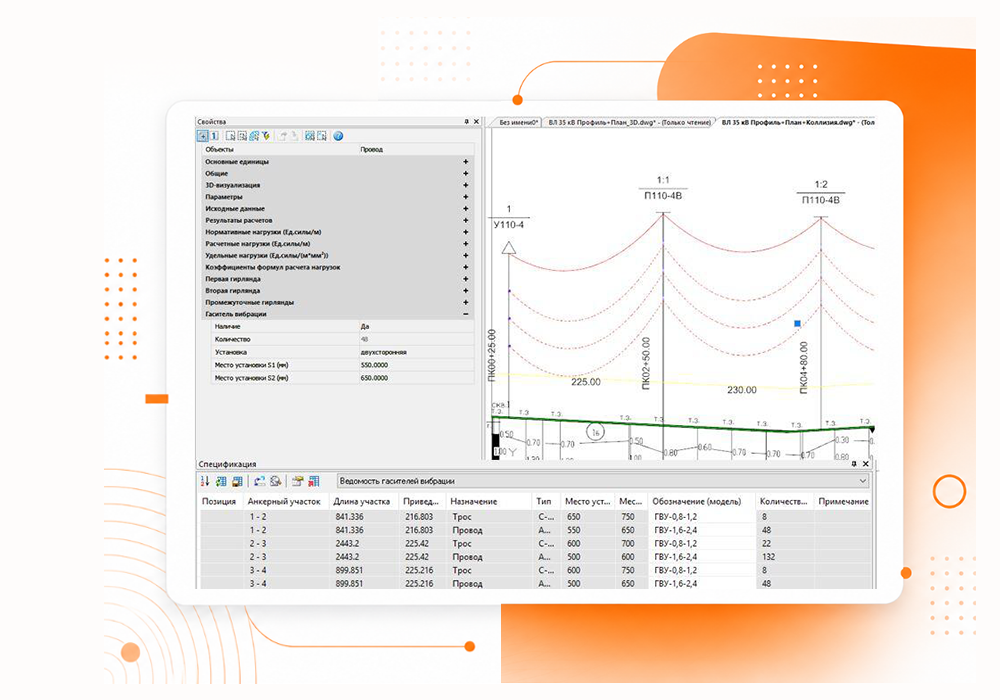Select the 2 - 3 Провод row with quantity 132
The image size is (1000, 700).
(536, 557)
